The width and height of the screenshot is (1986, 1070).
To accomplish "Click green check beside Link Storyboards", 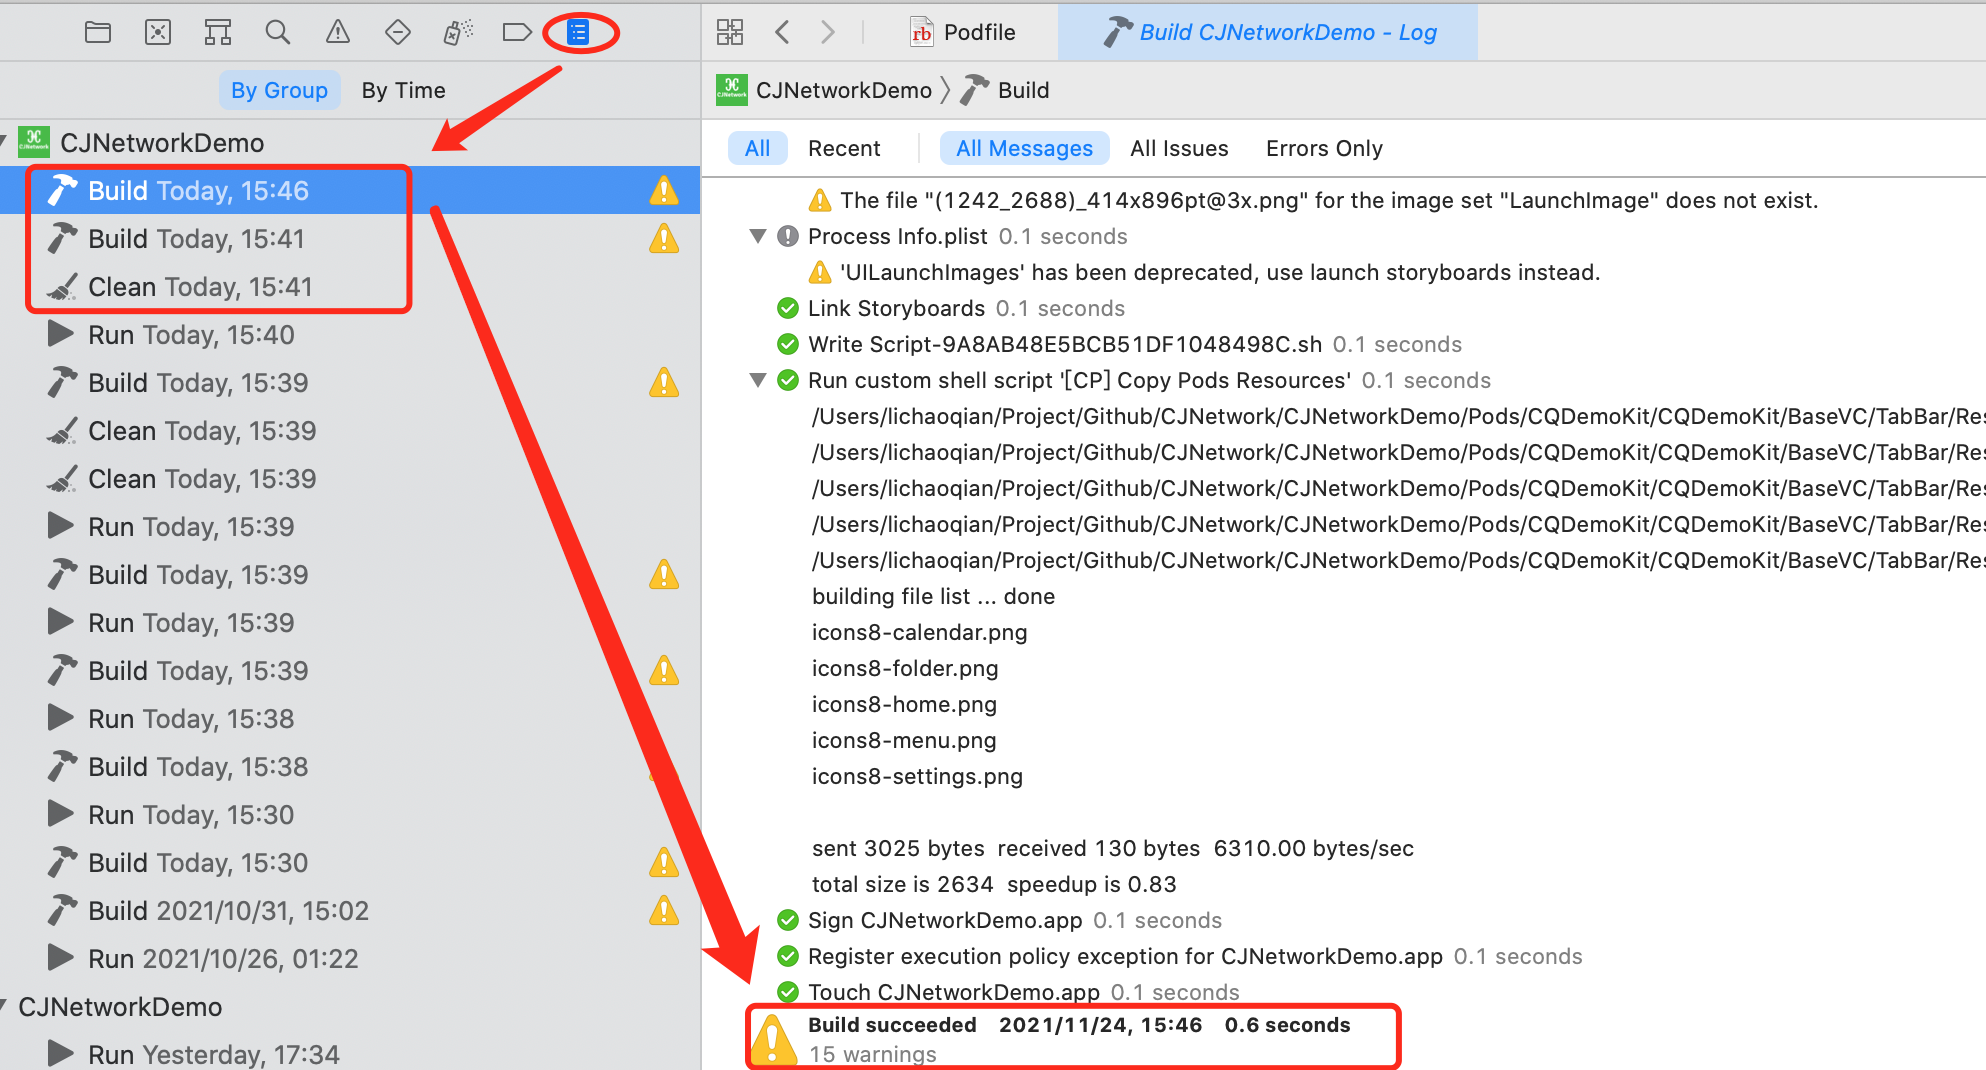I will click(788, 308).
